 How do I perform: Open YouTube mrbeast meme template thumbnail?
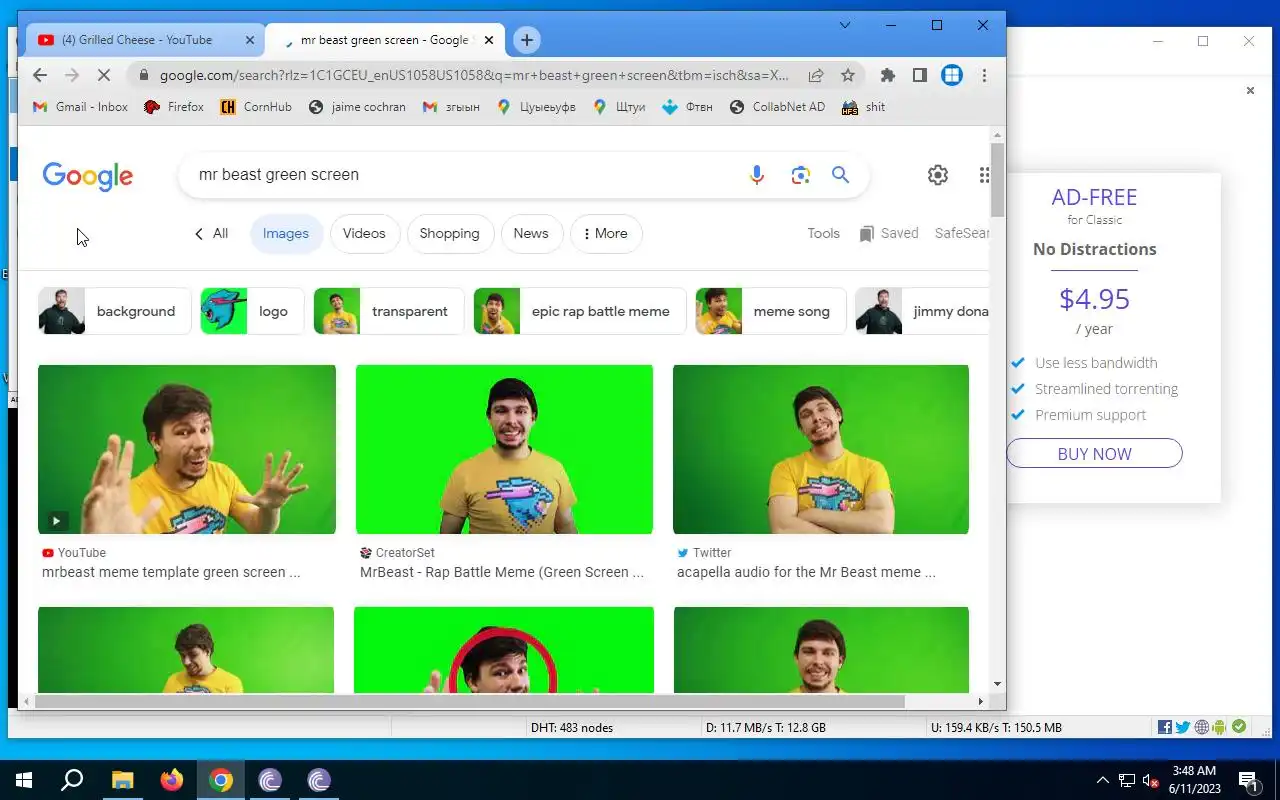pyautogui.click(x=187, y=449)
